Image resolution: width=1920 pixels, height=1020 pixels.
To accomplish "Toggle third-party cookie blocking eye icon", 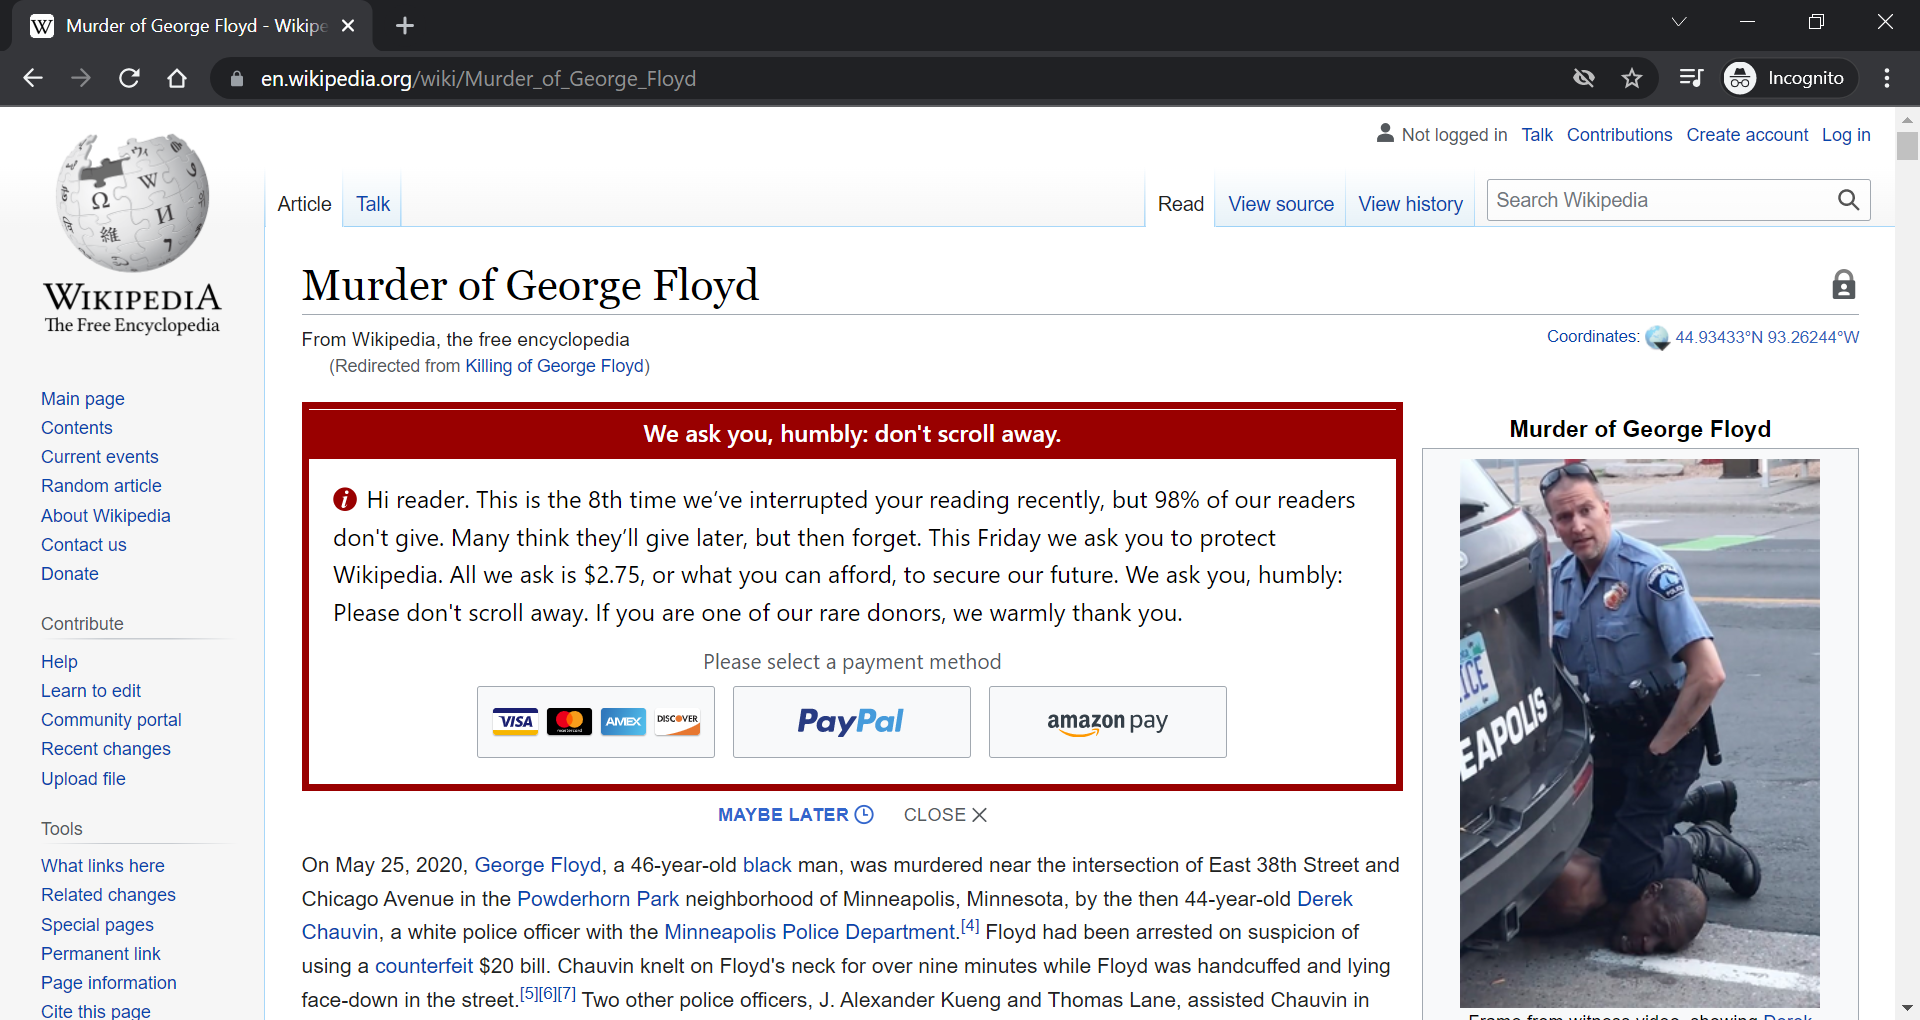I will click(x=1584, y=78).
